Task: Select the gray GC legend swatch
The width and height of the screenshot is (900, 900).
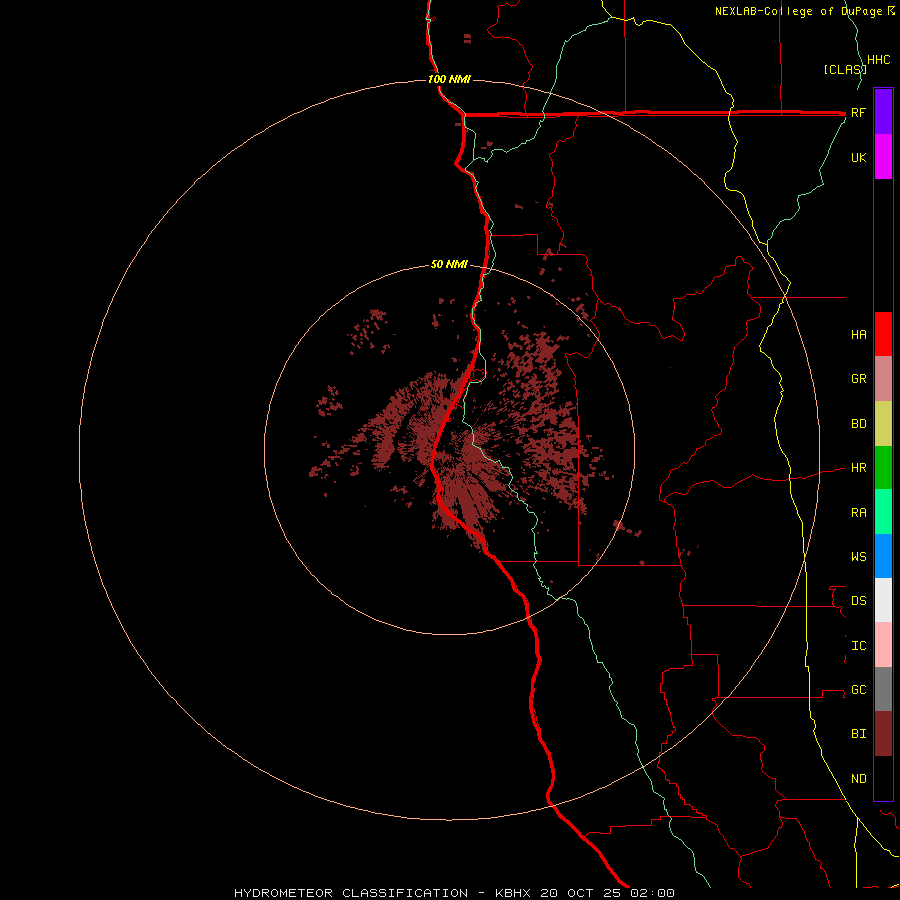Action: click(x=883, y=689)
